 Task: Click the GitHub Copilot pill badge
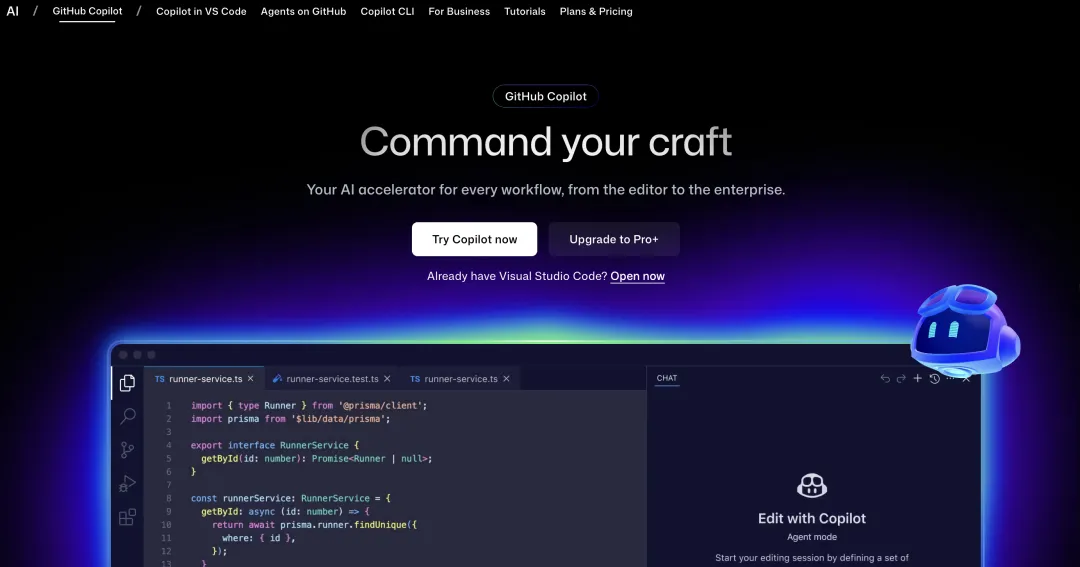coord(546,96)
